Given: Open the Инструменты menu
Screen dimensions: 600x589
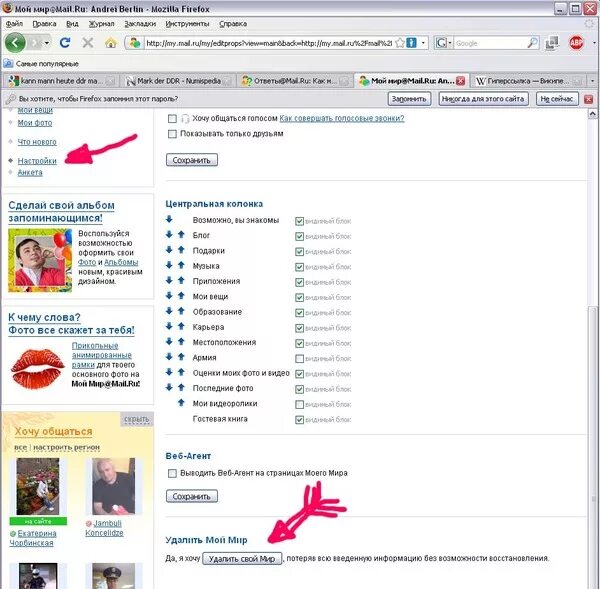Looking at the screenshot, I should point(187,24).
